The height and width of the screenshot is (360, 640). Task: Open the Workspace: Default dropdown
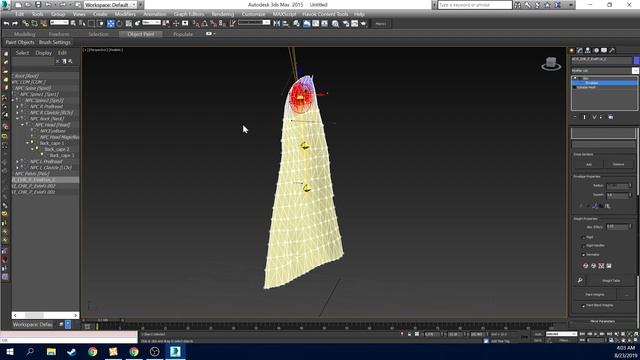pyautogui.click(x=110, y=5)
